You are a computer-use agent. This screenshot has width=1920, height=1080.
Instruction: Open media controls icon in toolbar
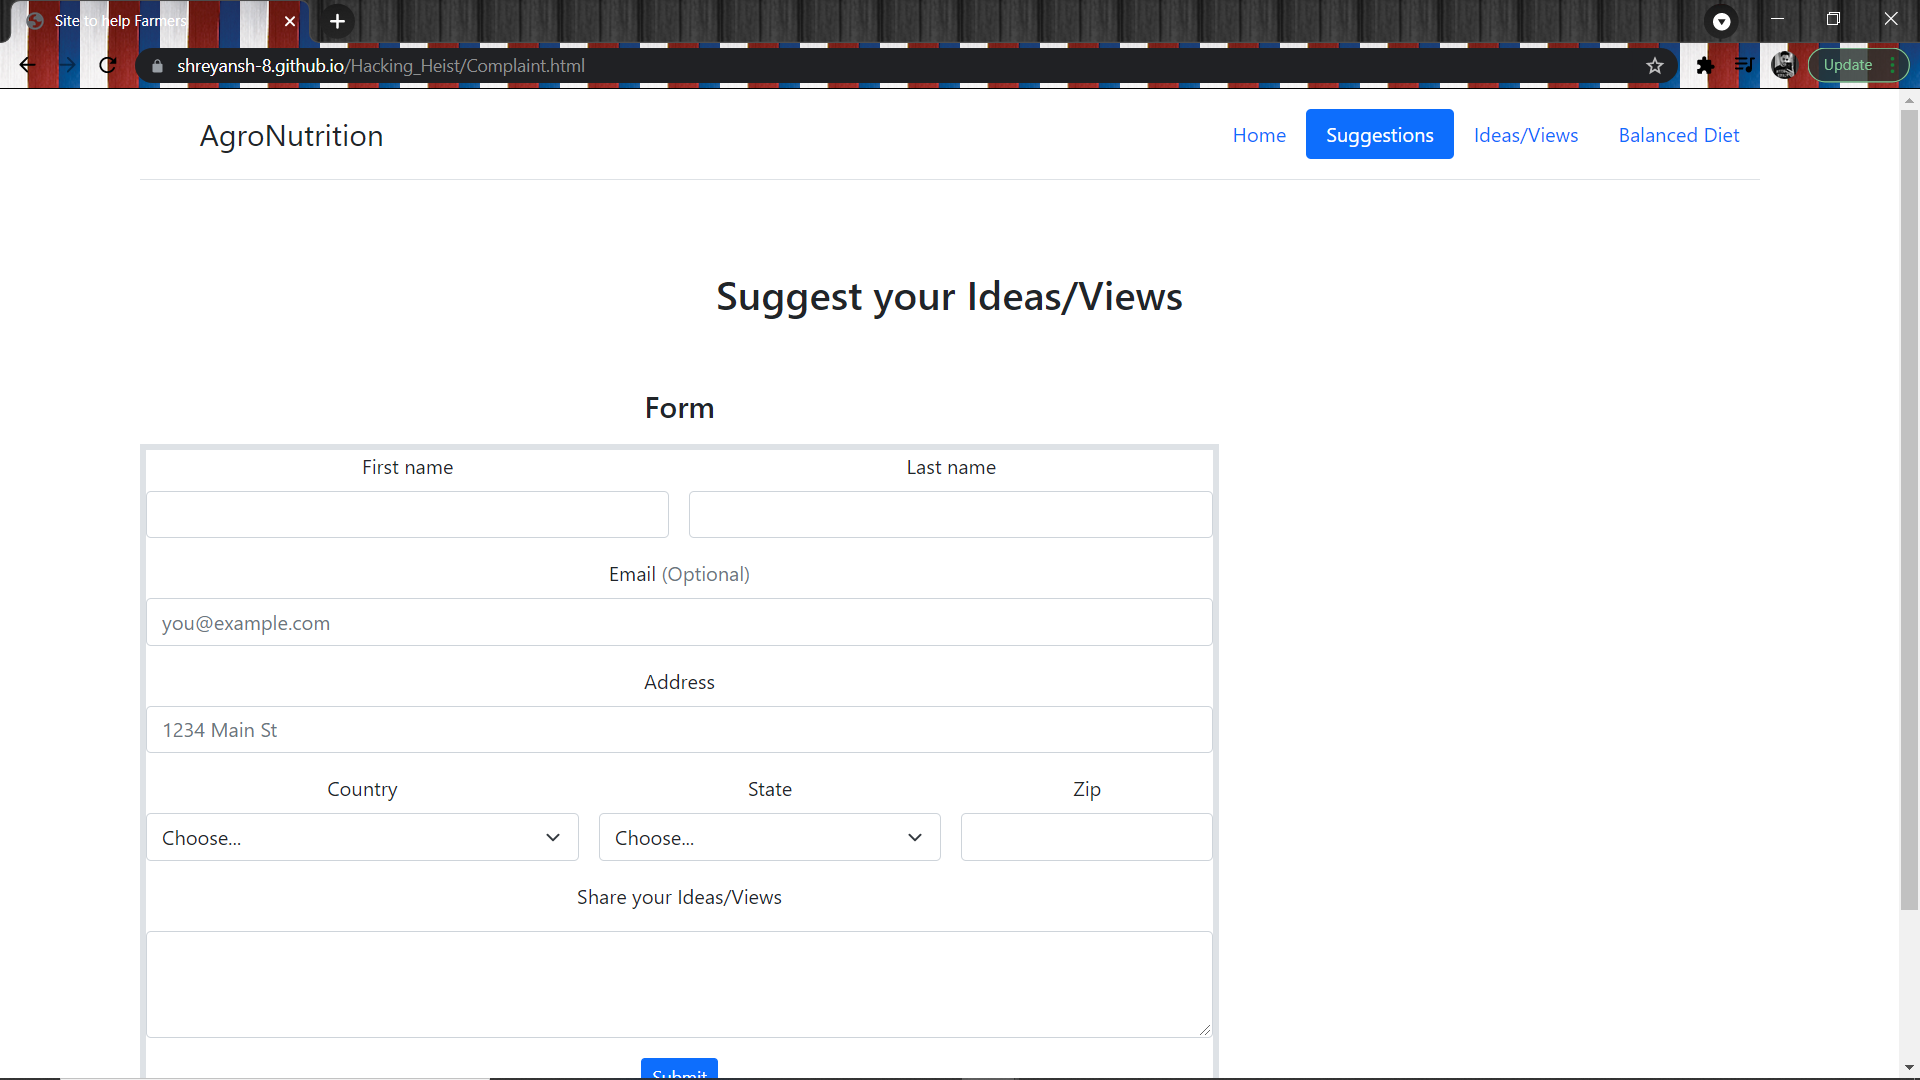click(x=1744, y=65)
